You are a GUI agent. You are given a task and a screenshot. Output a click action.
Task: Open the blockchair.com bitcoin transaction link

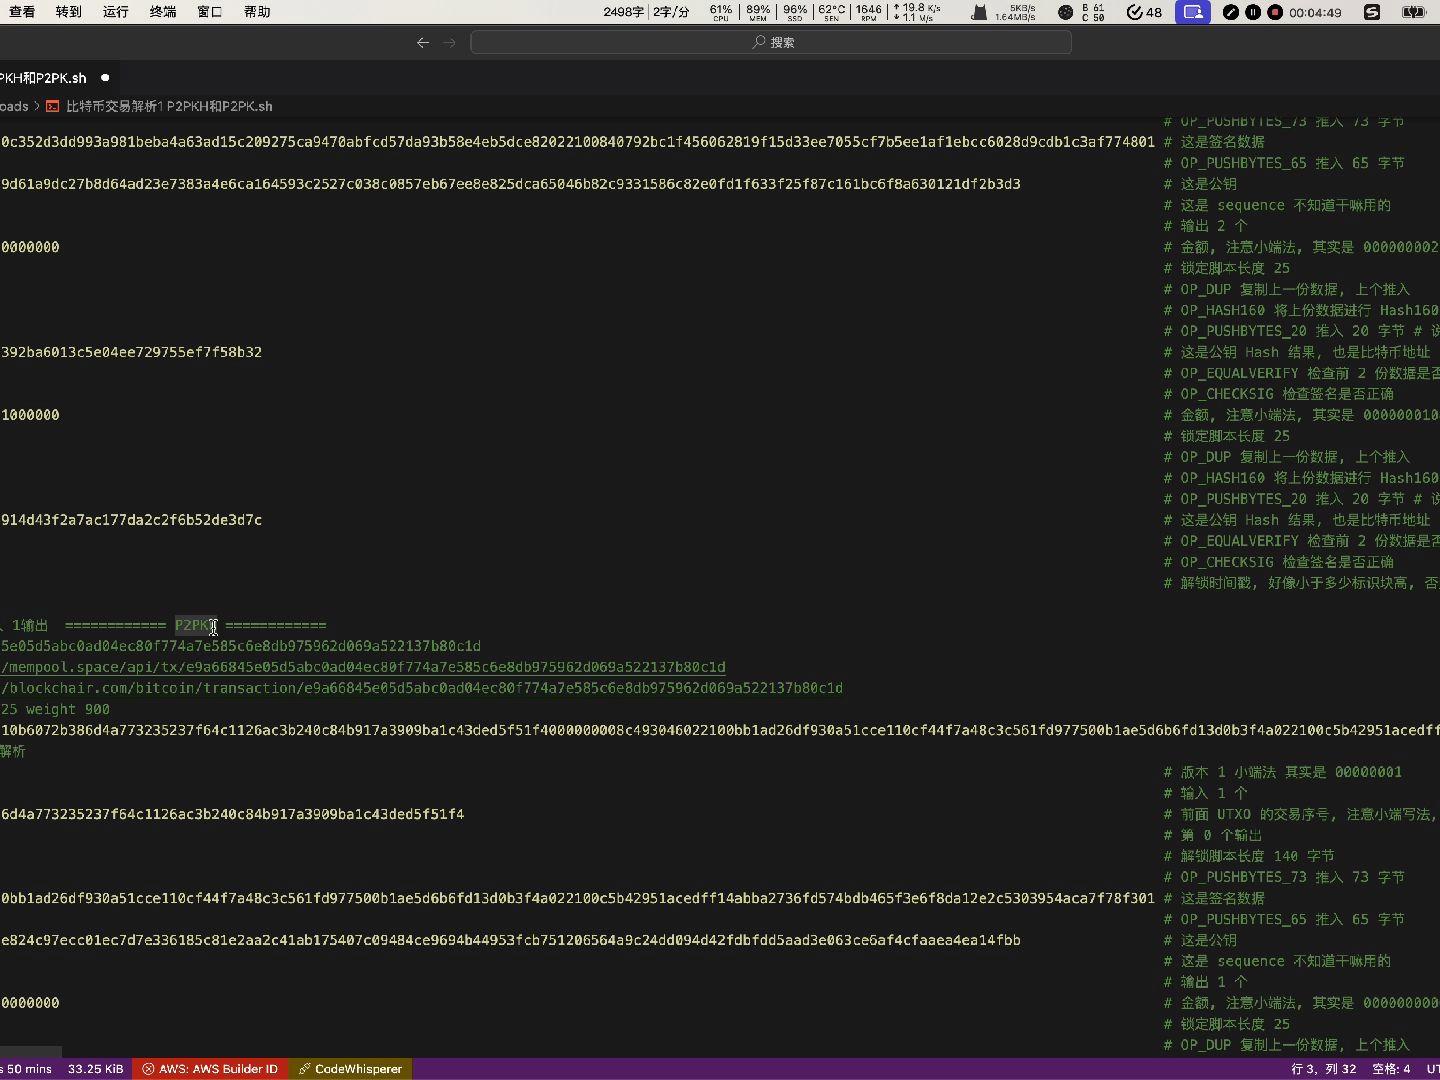coord(421,688)
